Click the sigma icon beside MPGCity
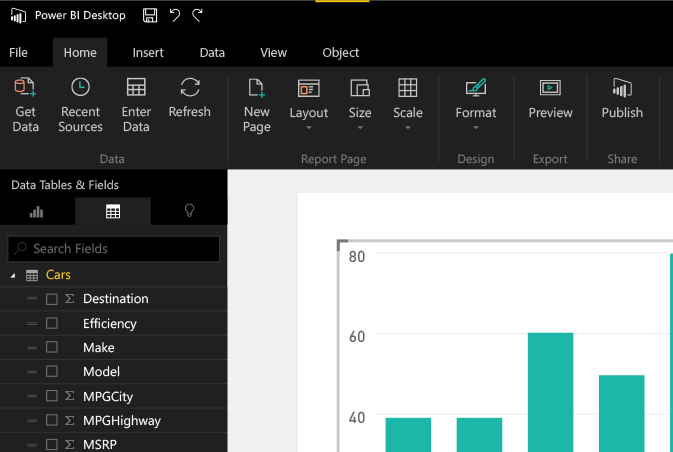The image size is (673, 452). (x=69, y=396)
